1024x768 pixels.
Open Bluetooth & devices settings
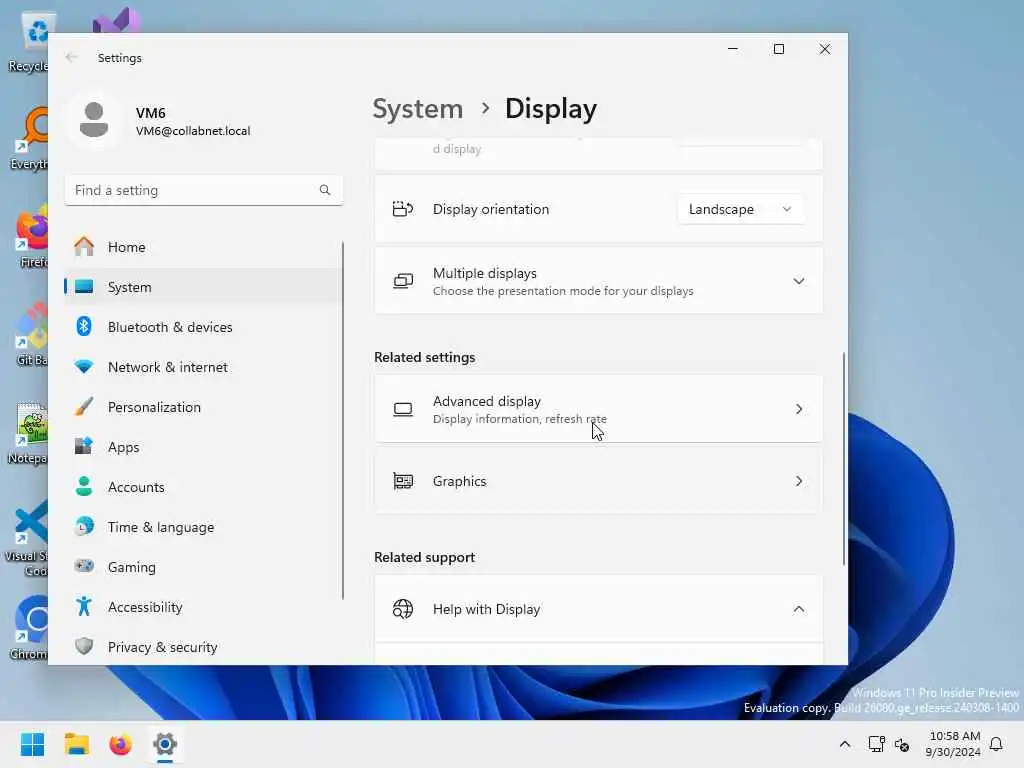[x=202, y=327]
